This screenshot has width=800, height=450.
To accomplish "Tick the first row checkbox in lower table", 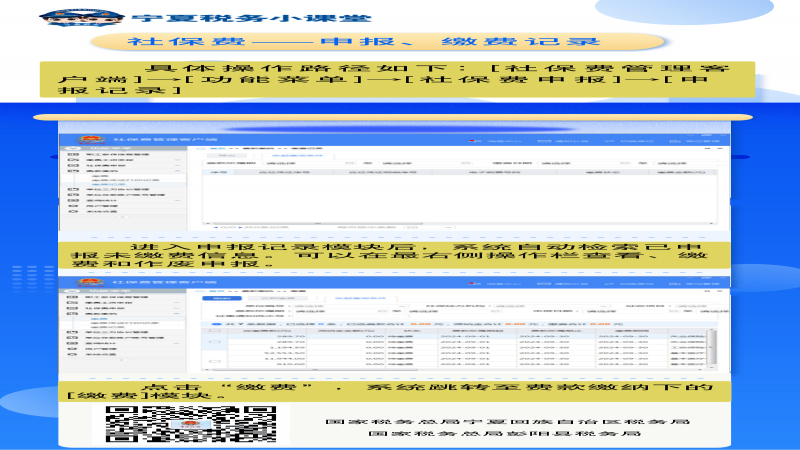I will (x=215, y=342).
